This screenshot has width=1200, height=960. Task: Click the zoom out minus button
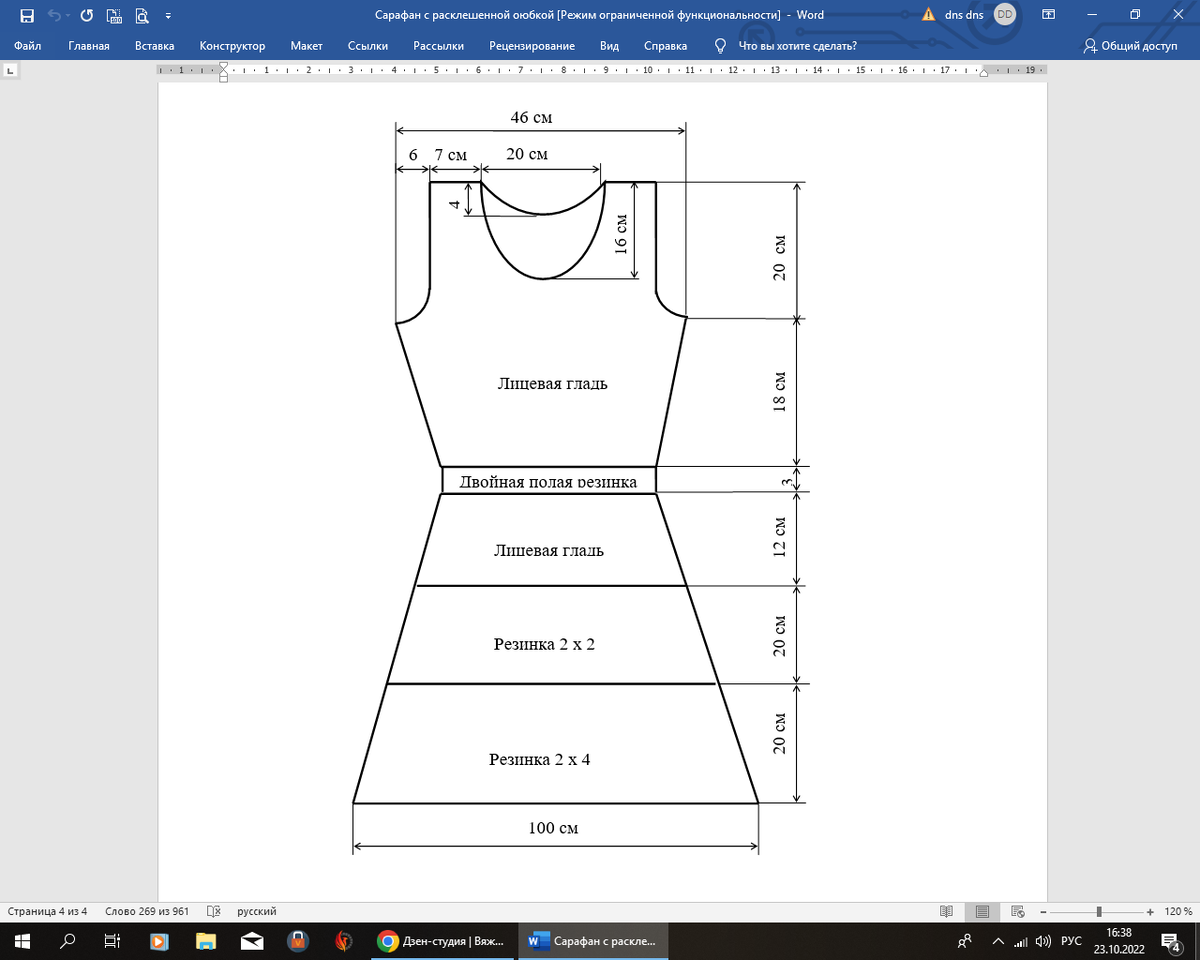(x=1044, y=912)
